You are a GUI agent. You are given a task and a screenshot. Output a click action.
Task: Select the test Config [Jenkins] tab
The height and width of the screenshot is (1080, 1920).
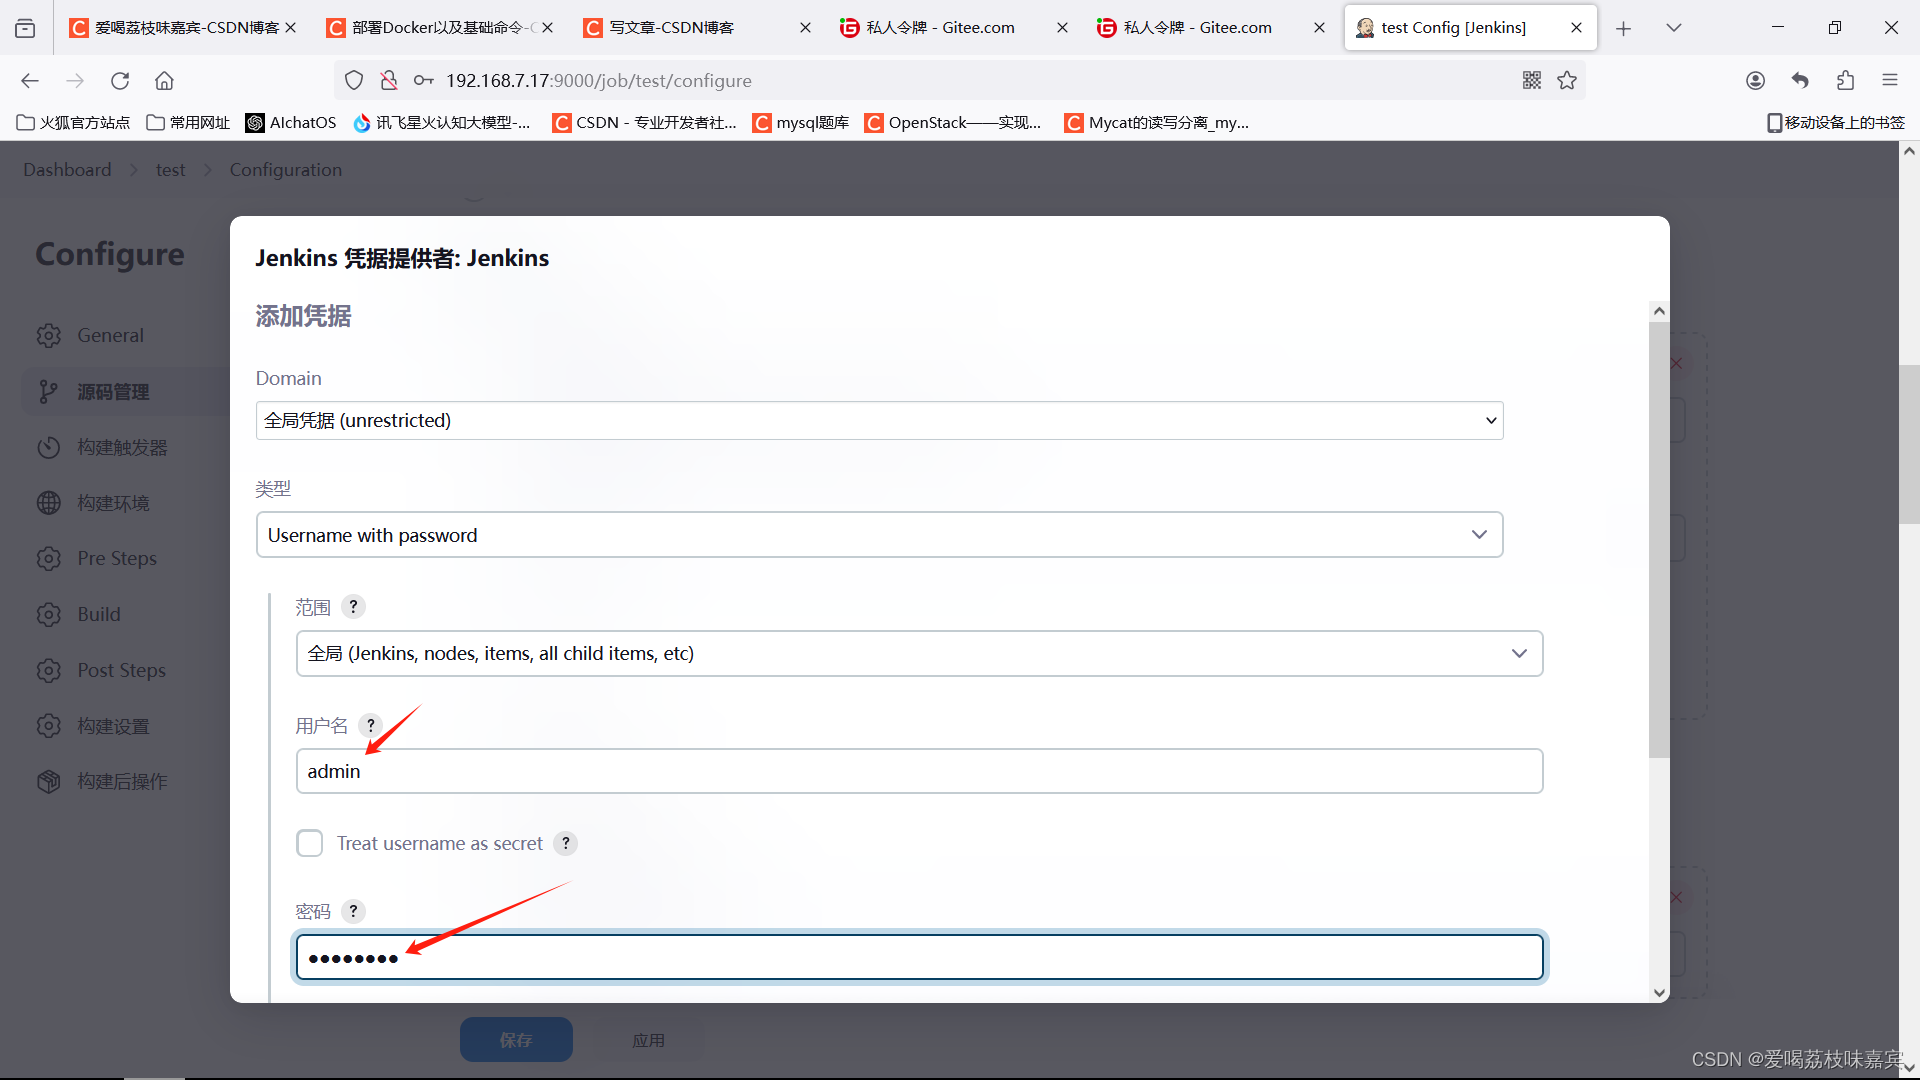[1454, 28]
